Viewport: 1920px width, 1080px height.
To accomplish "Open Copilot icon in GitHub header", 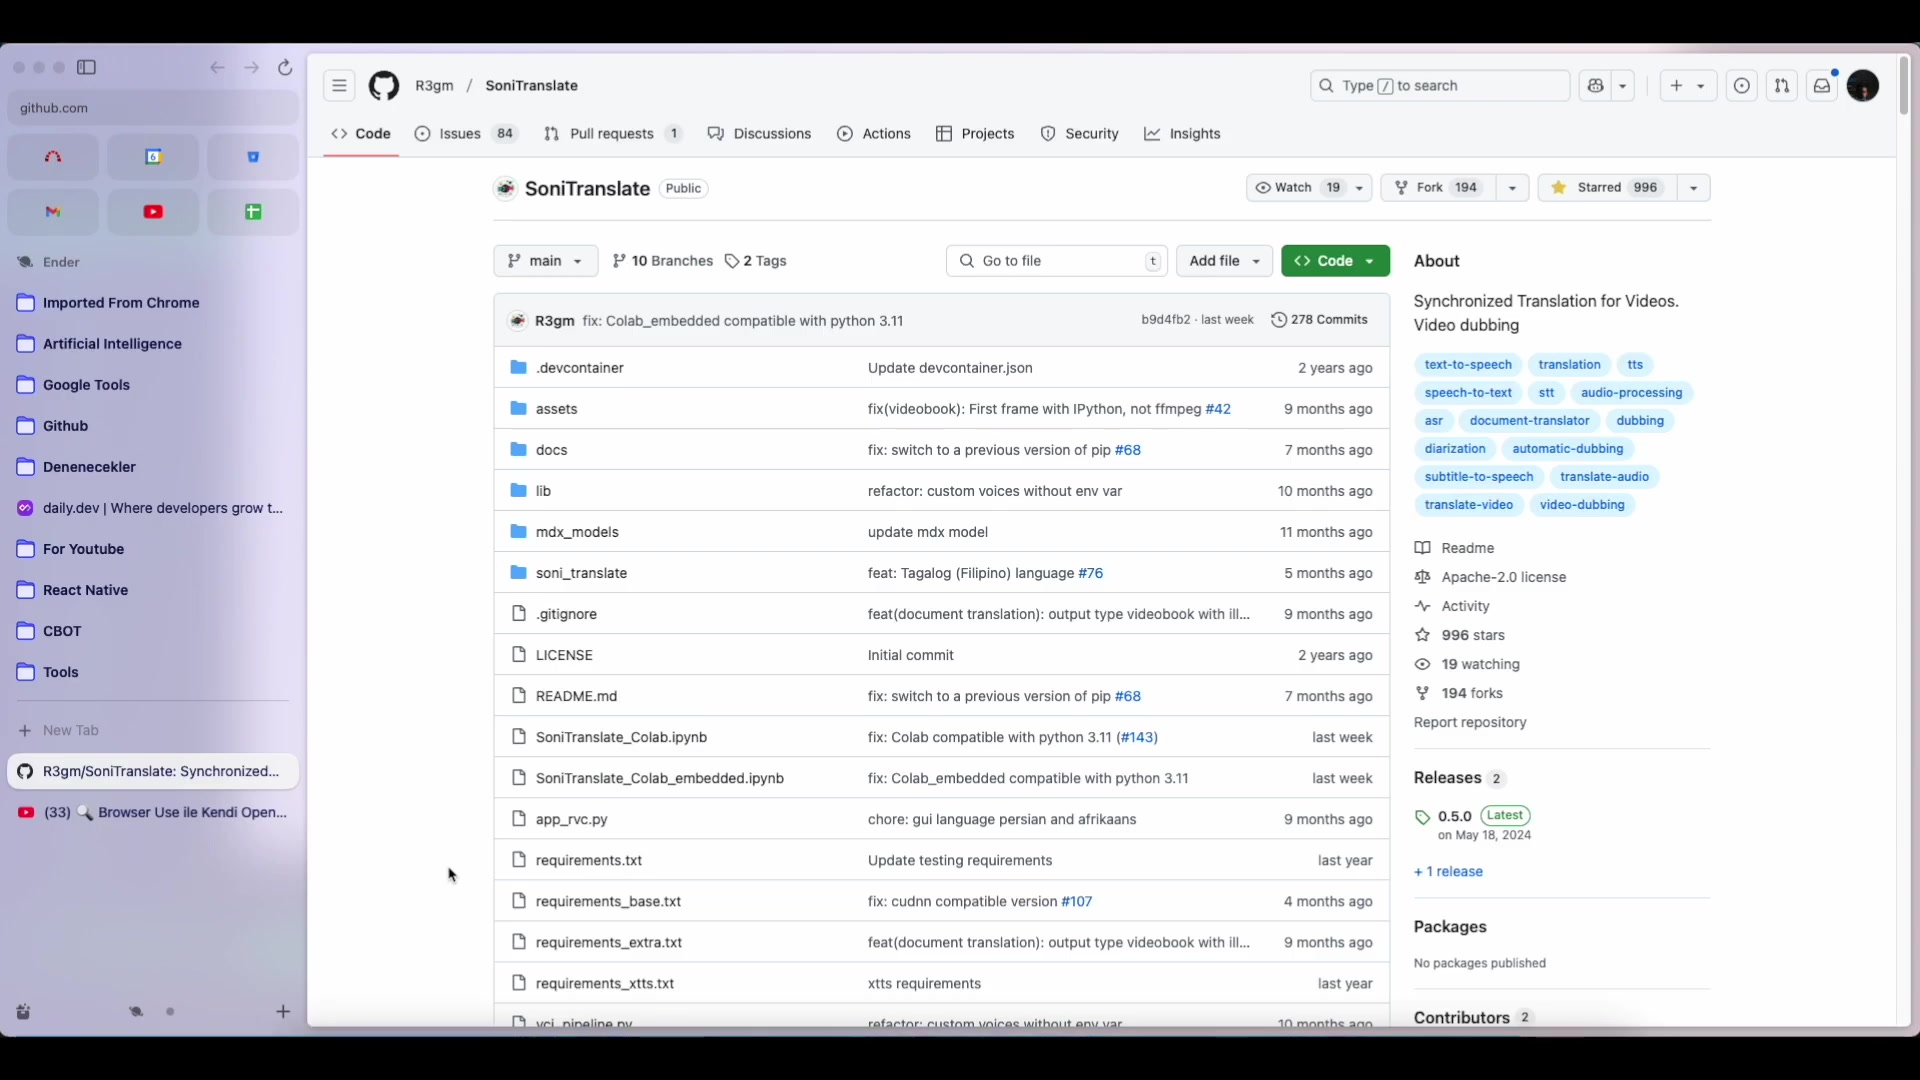I will (x=1596, y=86).
